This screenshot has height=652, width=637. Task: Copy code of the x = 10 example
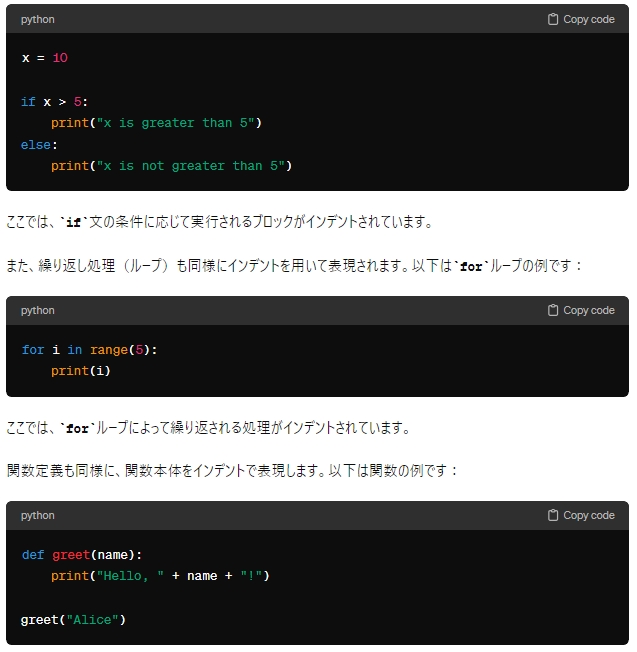click(581, 19)
